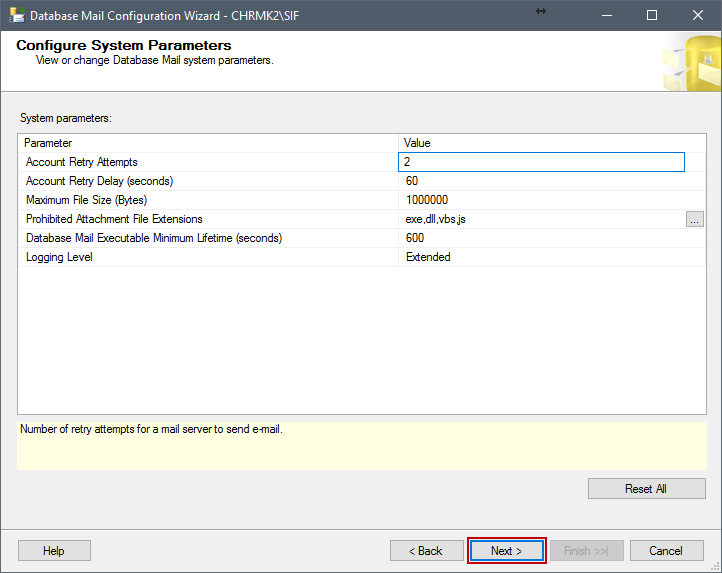
Task: Select the Account Retry Delay value 60
Action: coord(412,181)
